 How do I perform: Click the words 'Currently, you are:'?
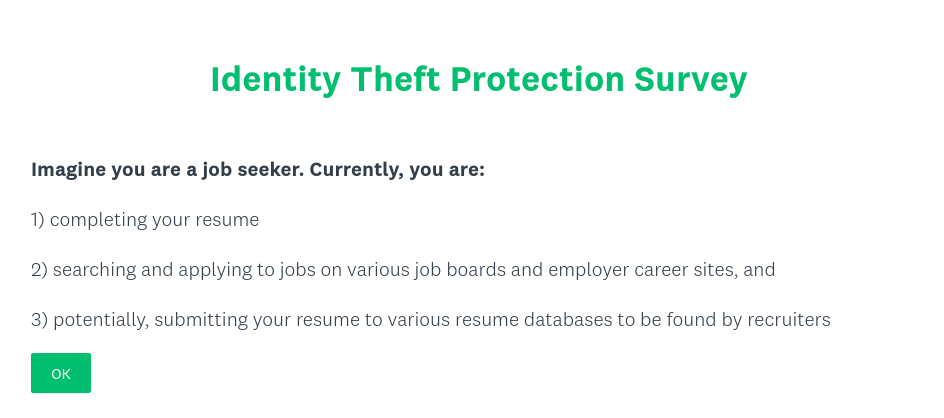coord(397,170)
